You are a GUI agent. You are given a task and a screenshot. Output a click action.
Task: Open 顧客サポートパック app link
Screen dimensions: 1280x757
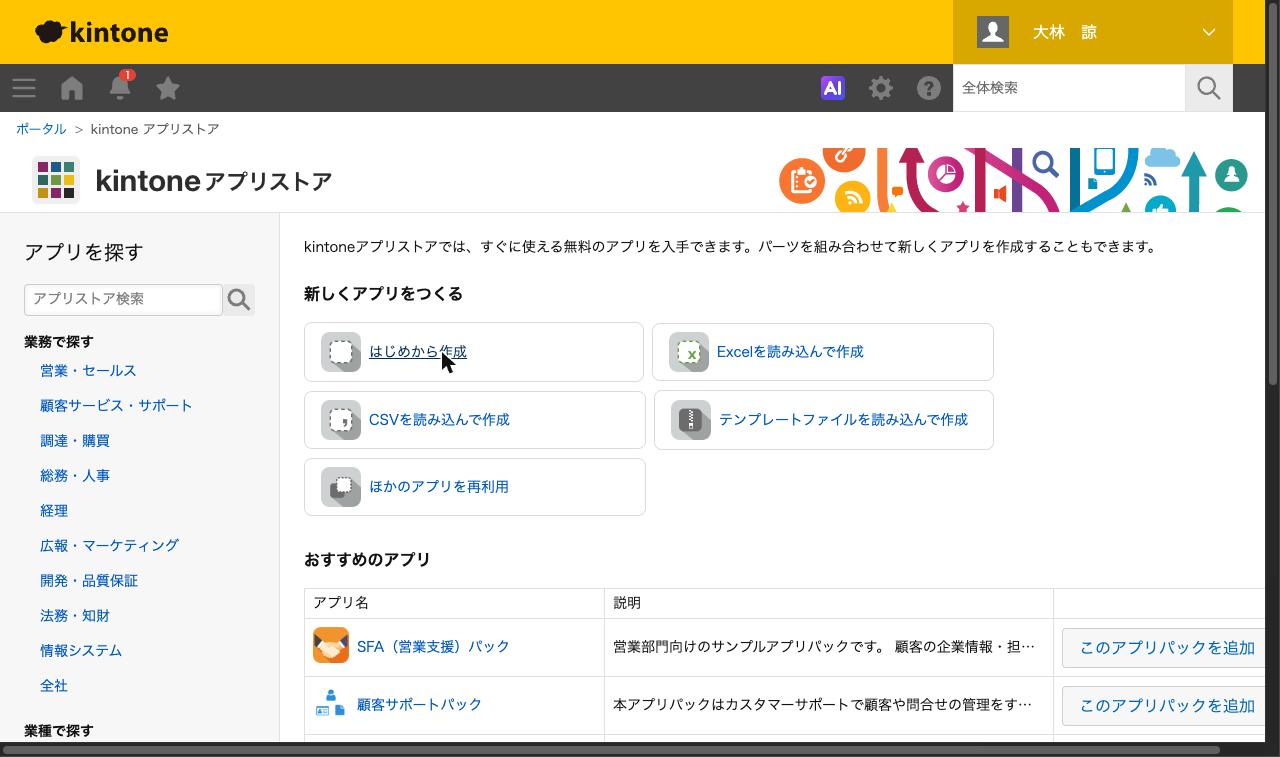[419, 704]
